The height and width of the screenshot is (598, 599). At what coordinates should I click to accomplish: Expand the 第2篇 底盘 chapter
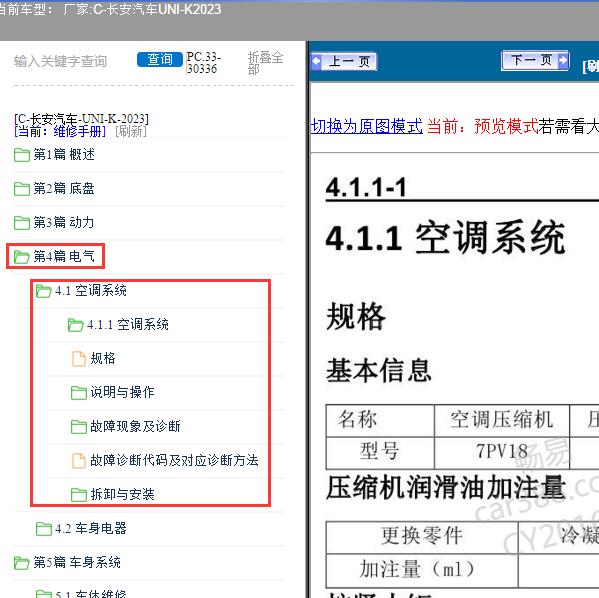[x=64, y=188]
